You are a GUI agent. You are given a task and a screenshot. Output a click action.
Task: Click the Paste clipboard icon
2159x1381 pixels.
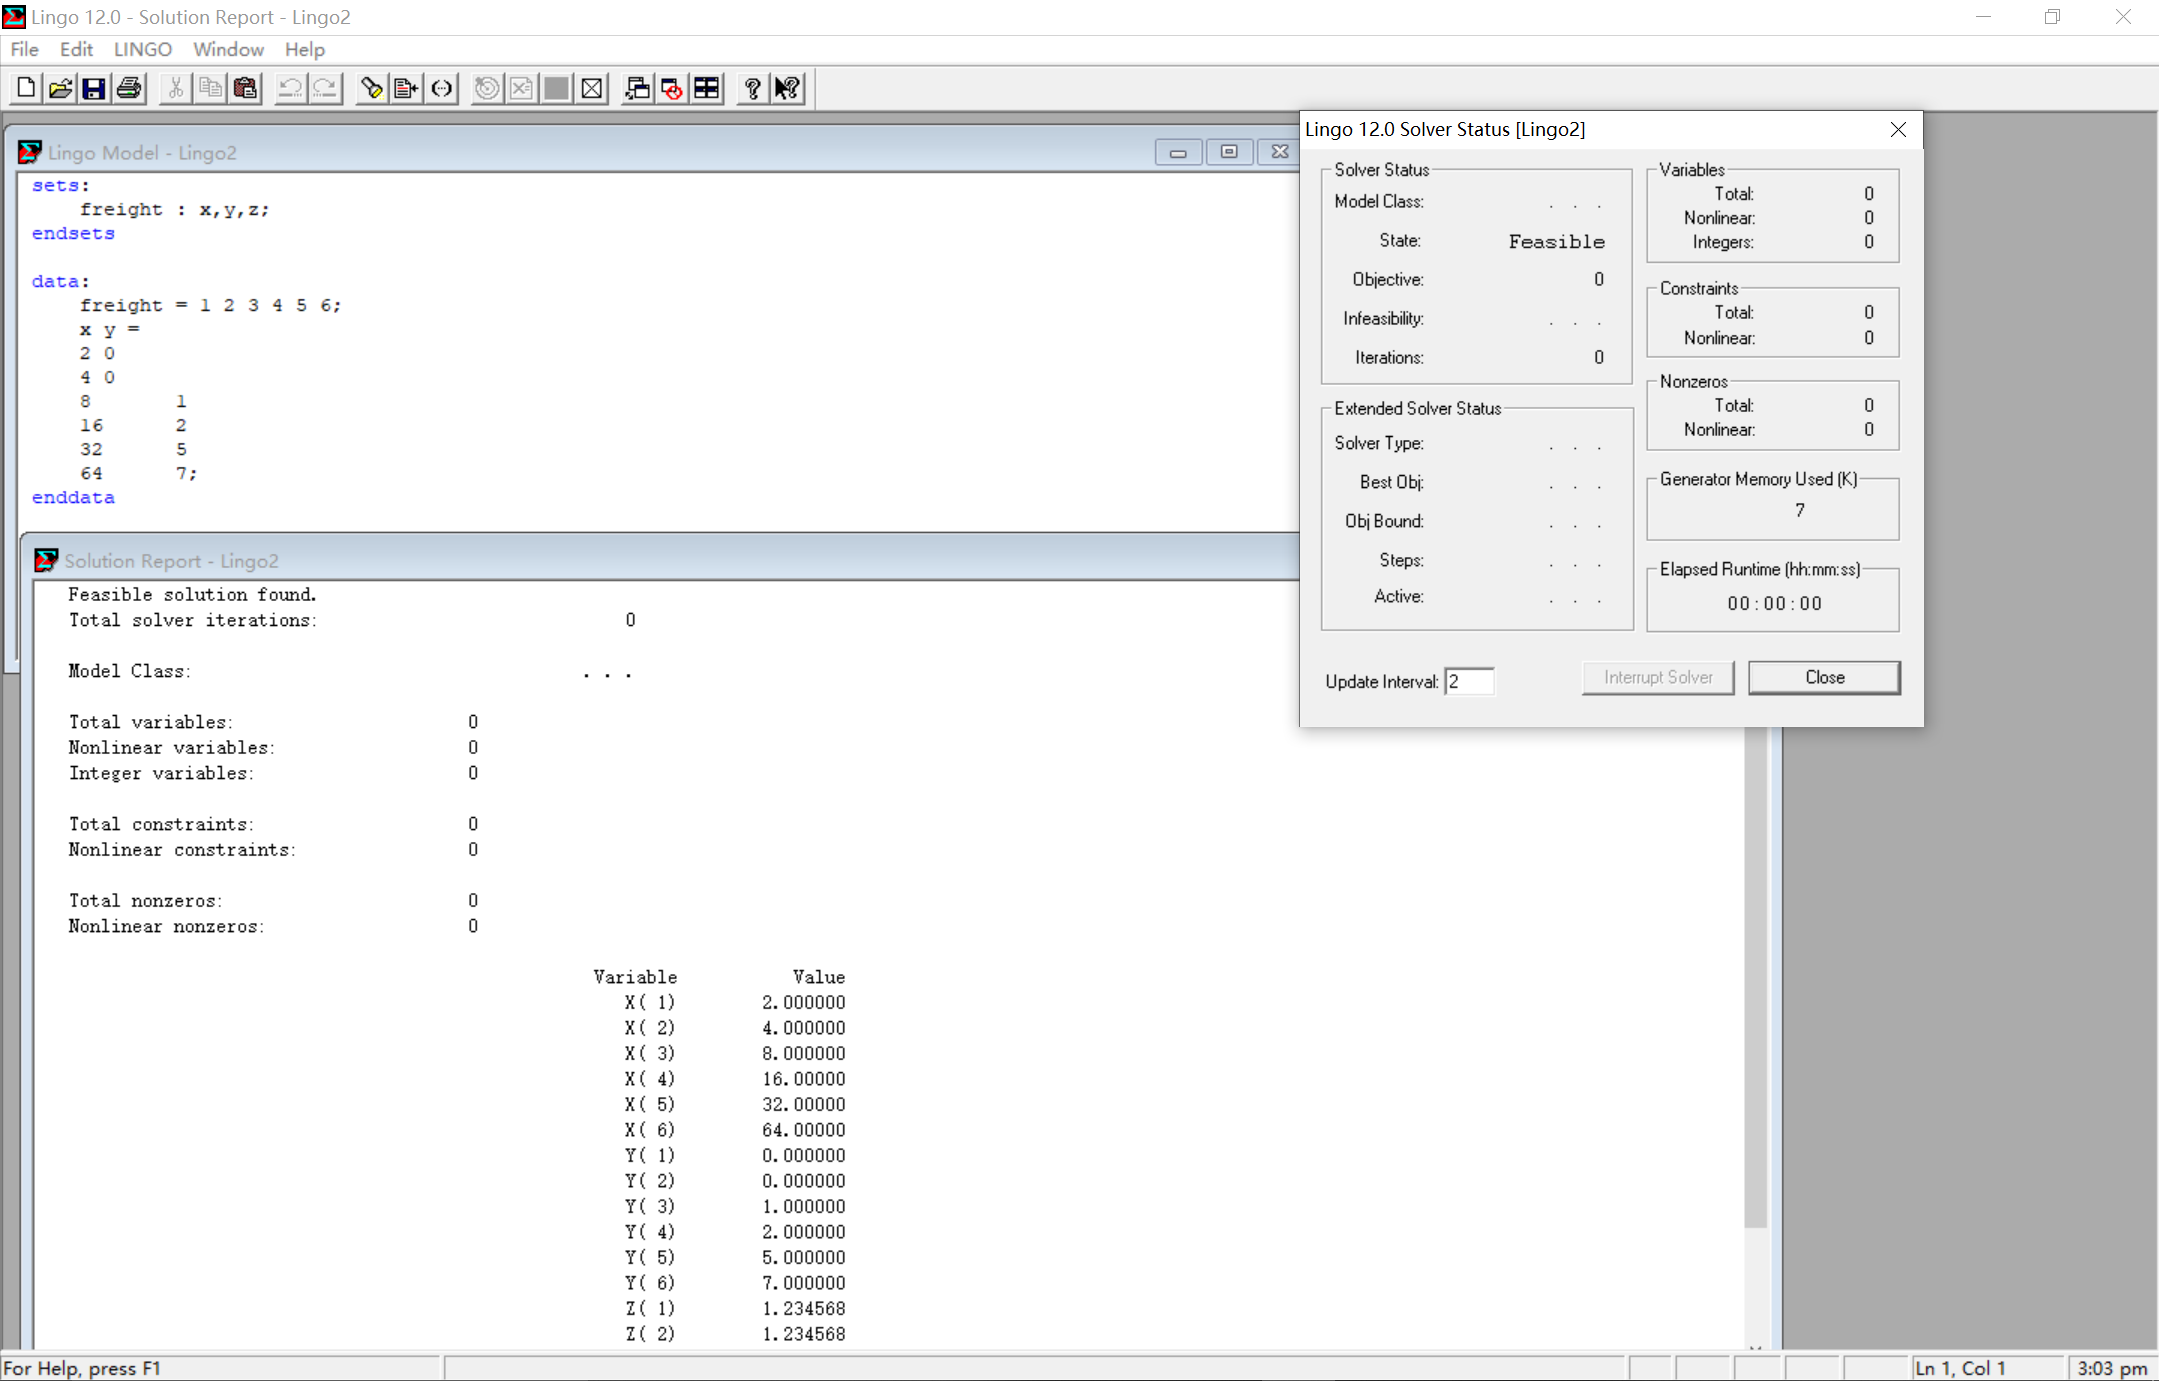245,89
